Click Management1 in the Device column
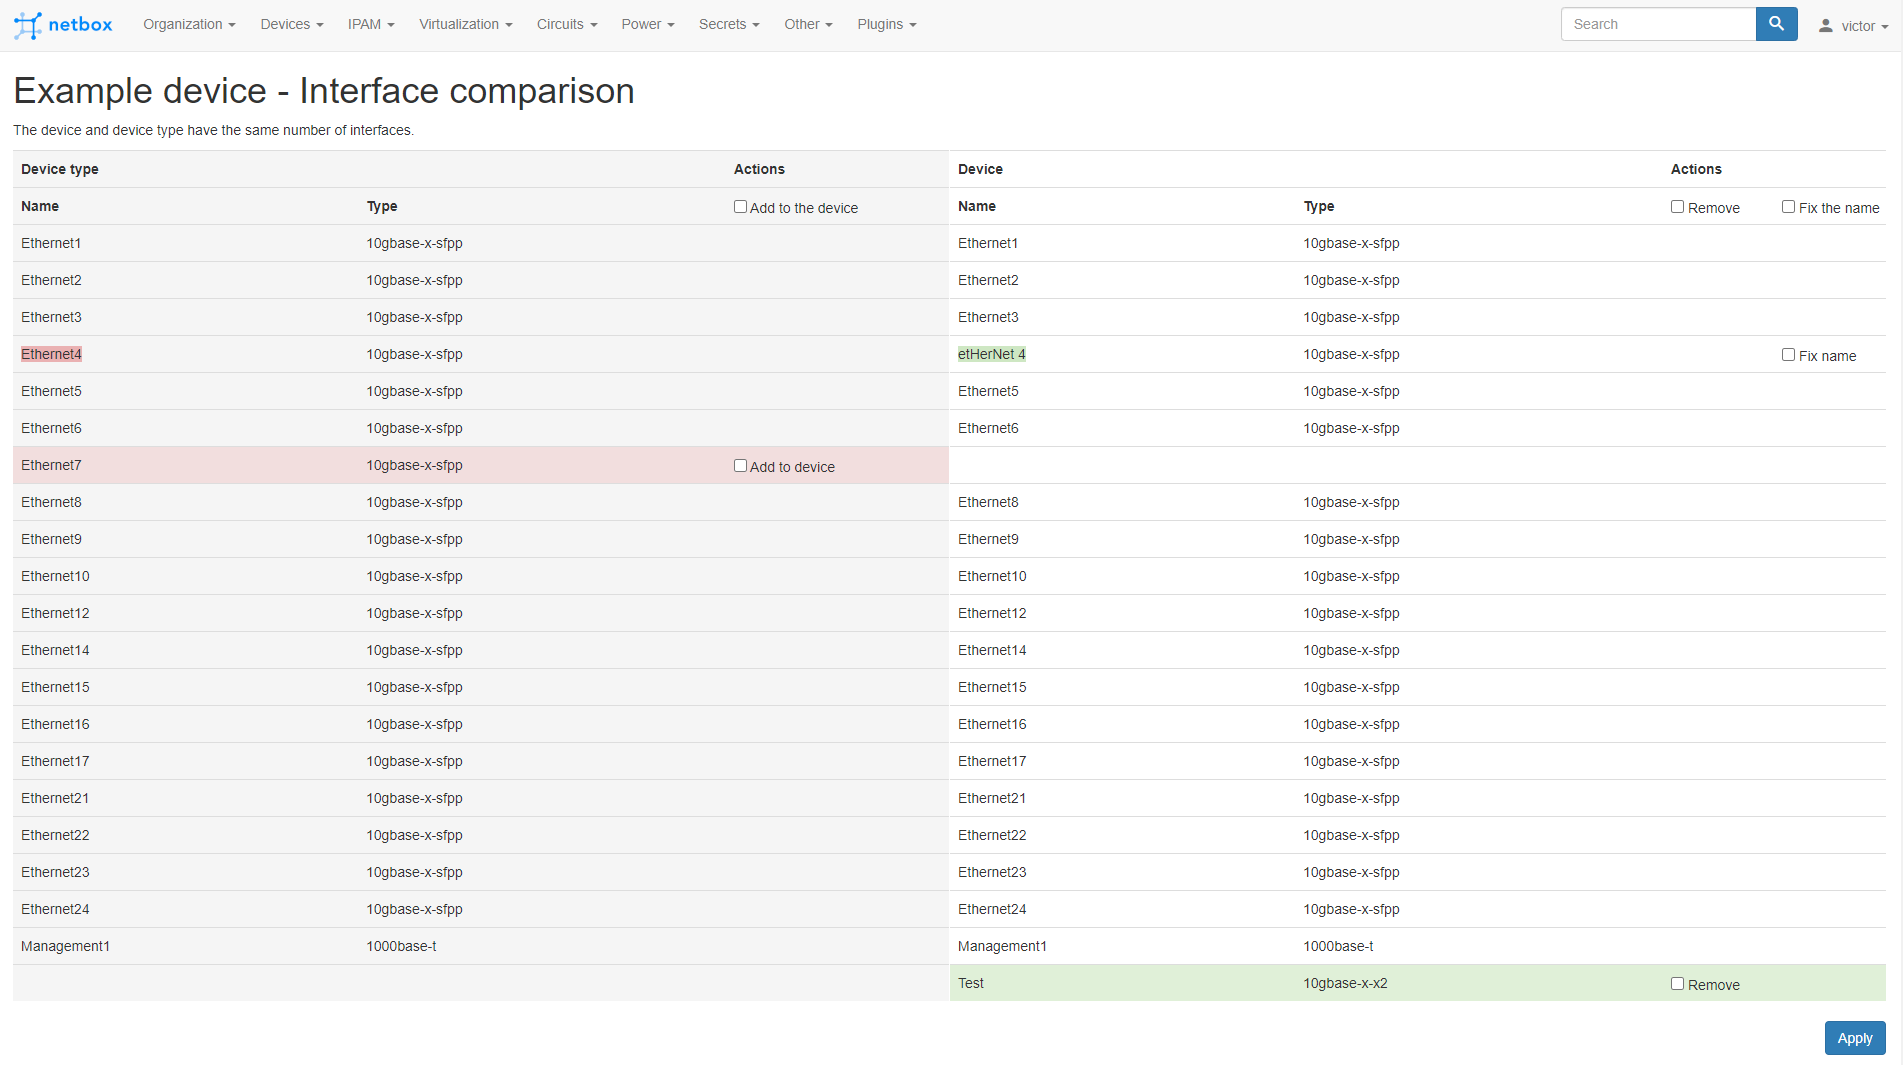 (x=1002, y=946)
